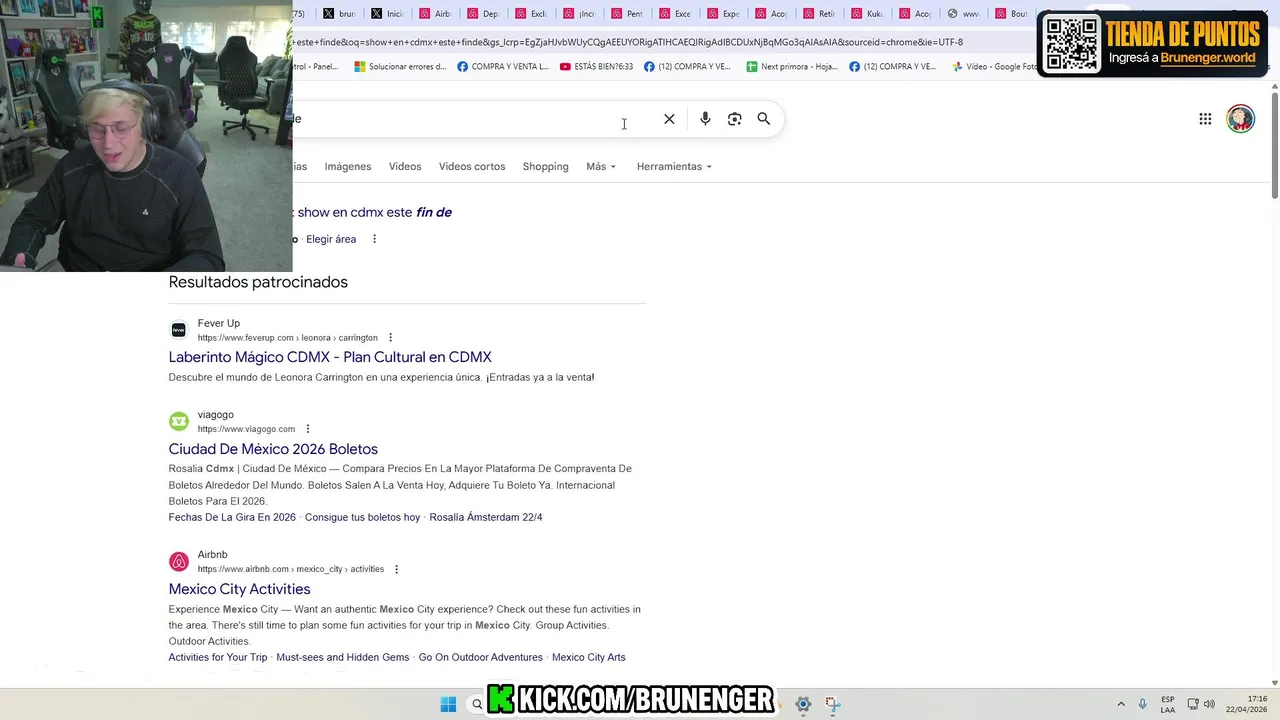Open the Settings gear in the taskbar
Screen dimensions: 1280x720
click(x=802, y=704)
